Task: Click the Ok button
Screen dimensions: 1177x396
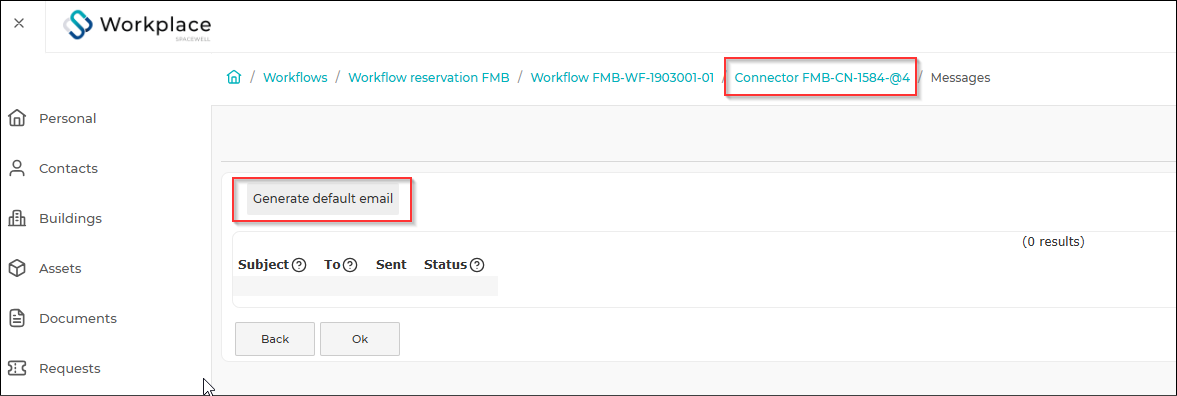Action: [x=360, y=339]
